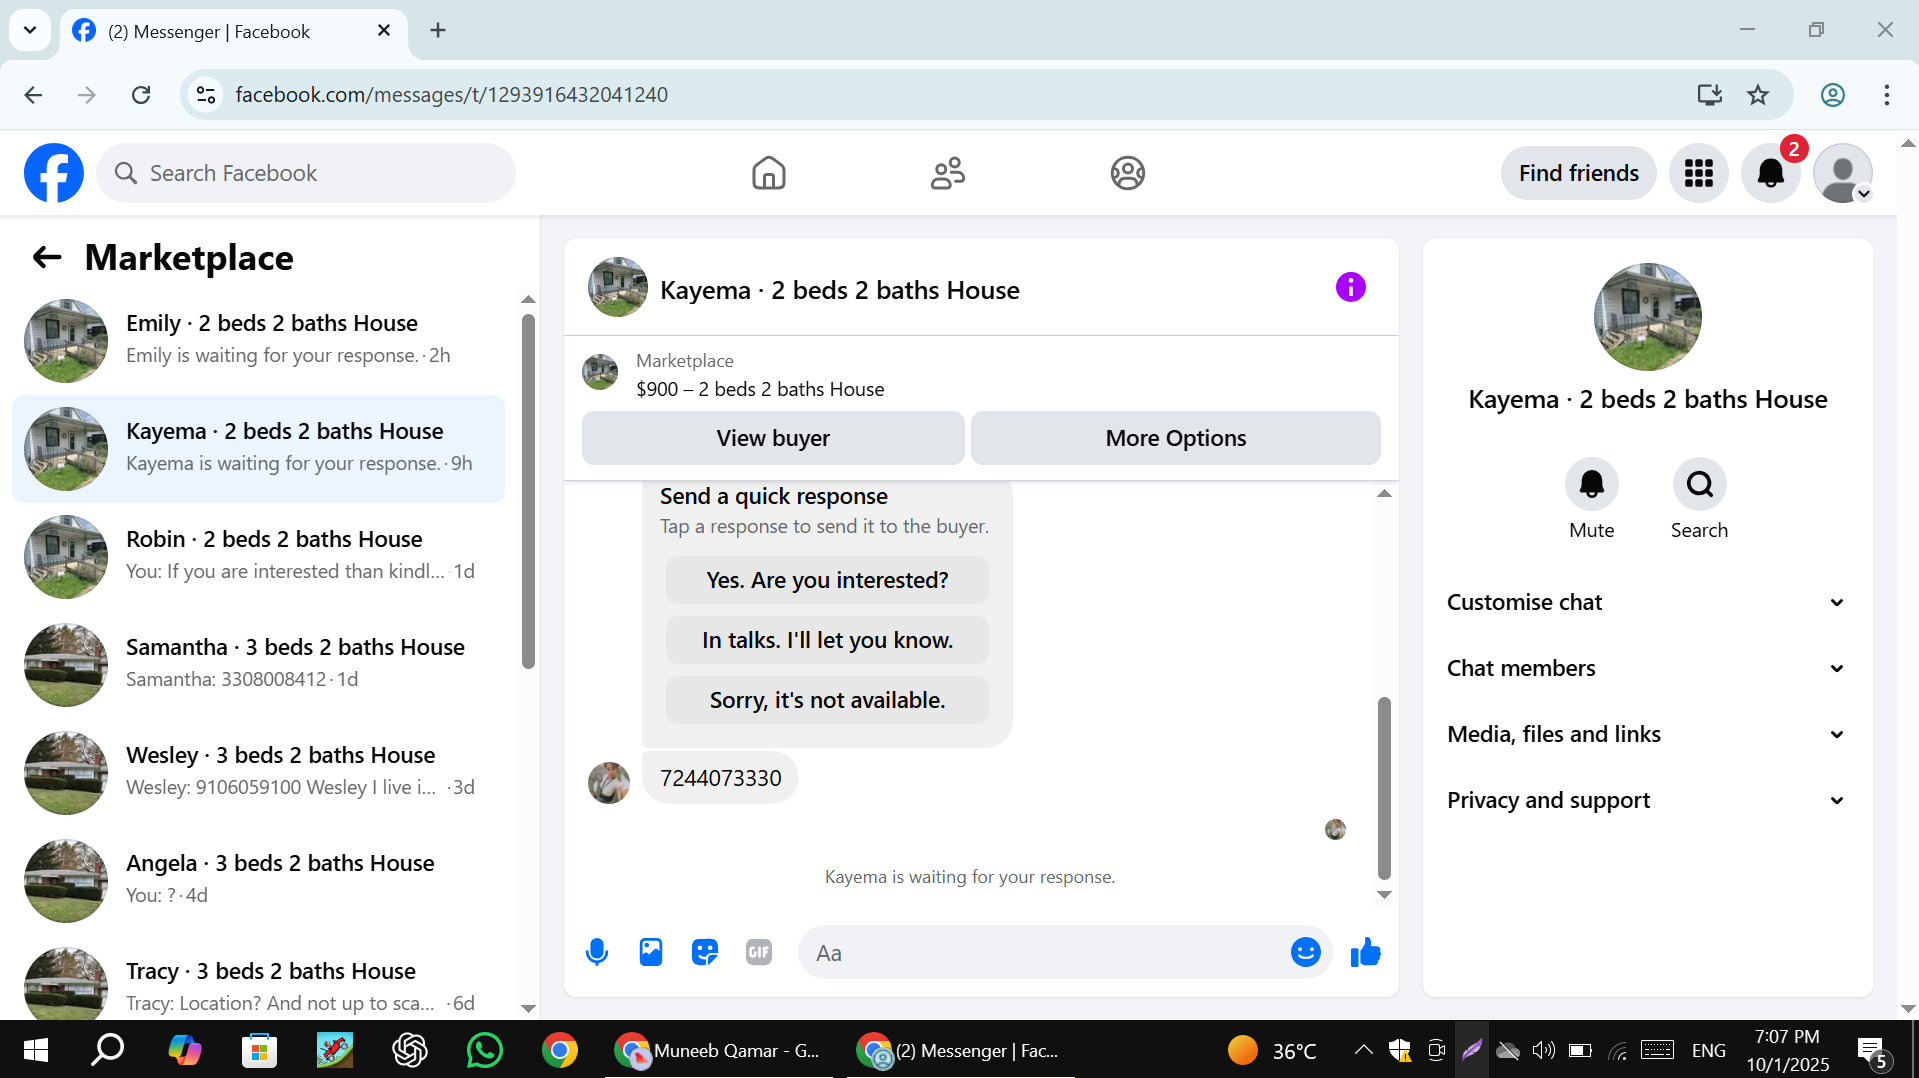This screenshot has height=1078, width=1919.
Task: Open Emily's 2 beds 2 baths chat
Action: click(259, 341)
